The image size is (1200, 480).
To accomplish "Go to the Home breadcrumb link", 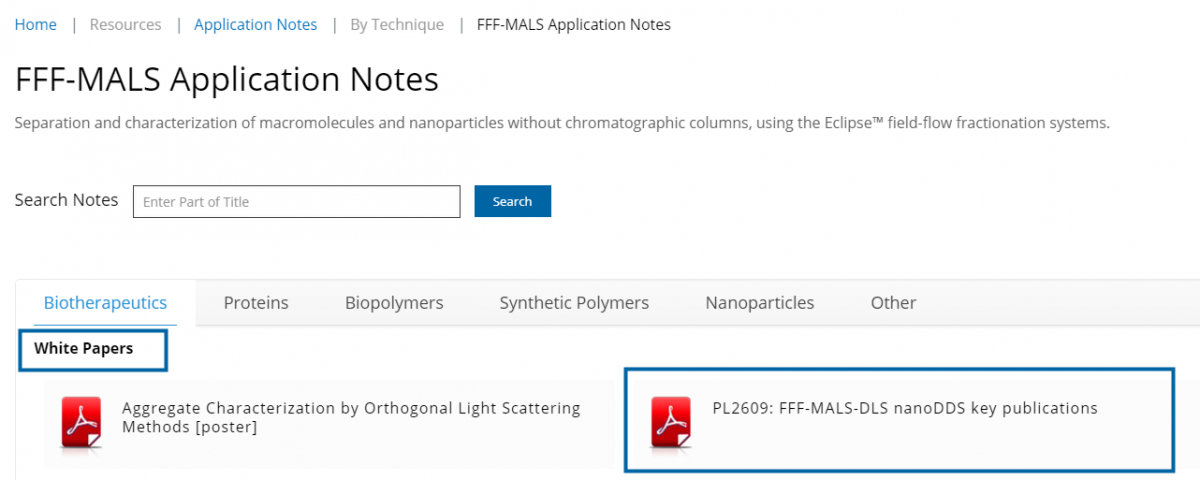I will pyautogui.click(x=35, y=24).
